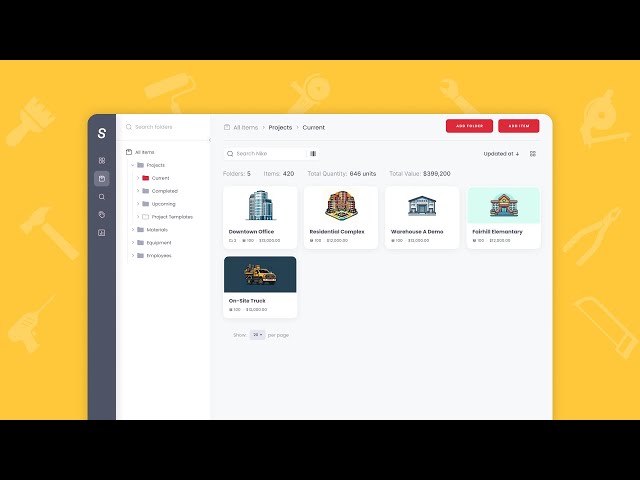Expand the Equipment folder chevron

coord(133,242)
